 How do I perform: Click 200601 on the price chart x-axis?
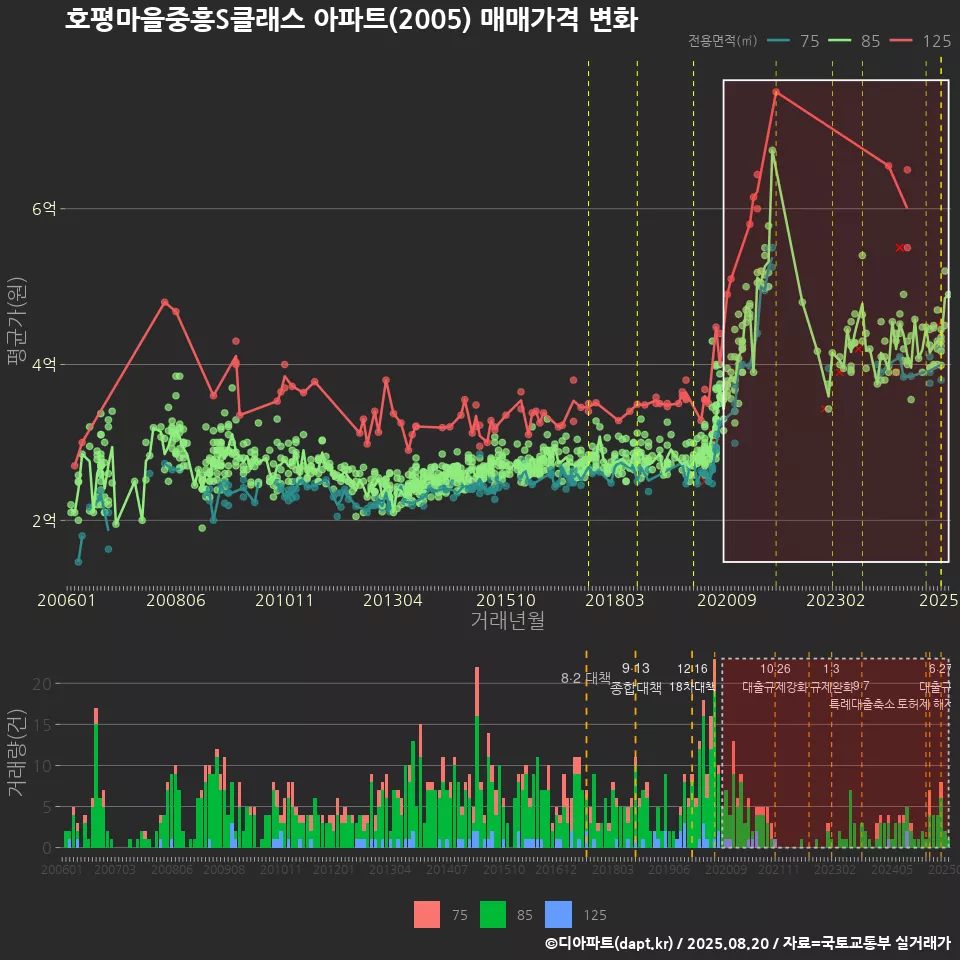click(66, 600)
